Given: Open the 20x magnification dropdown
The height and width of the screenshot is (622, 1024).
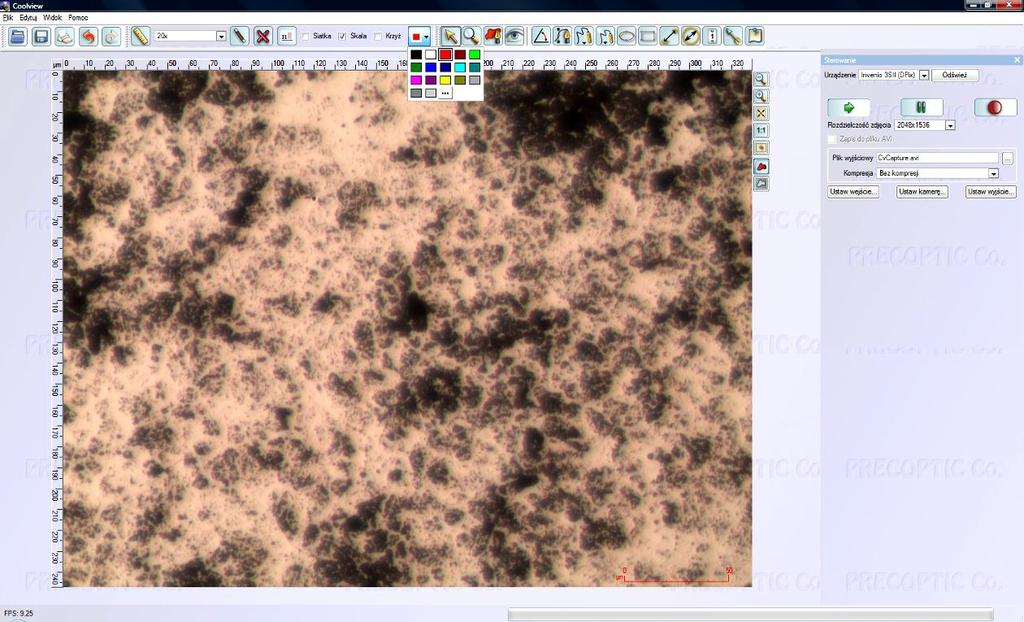Looking at the screenshot, I should coord(221,36).
